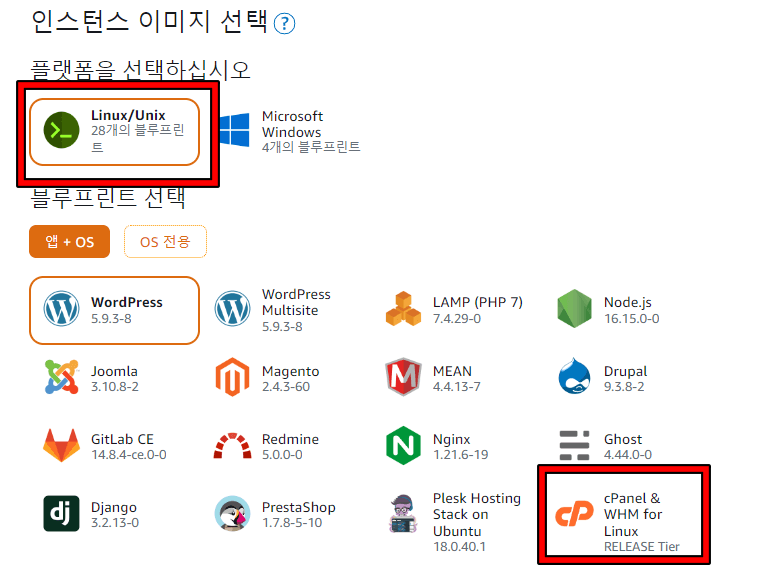Click version text 7.4.29-0
Image resolution: width=761 pixels, height=565 pixels.
(457, 319)
